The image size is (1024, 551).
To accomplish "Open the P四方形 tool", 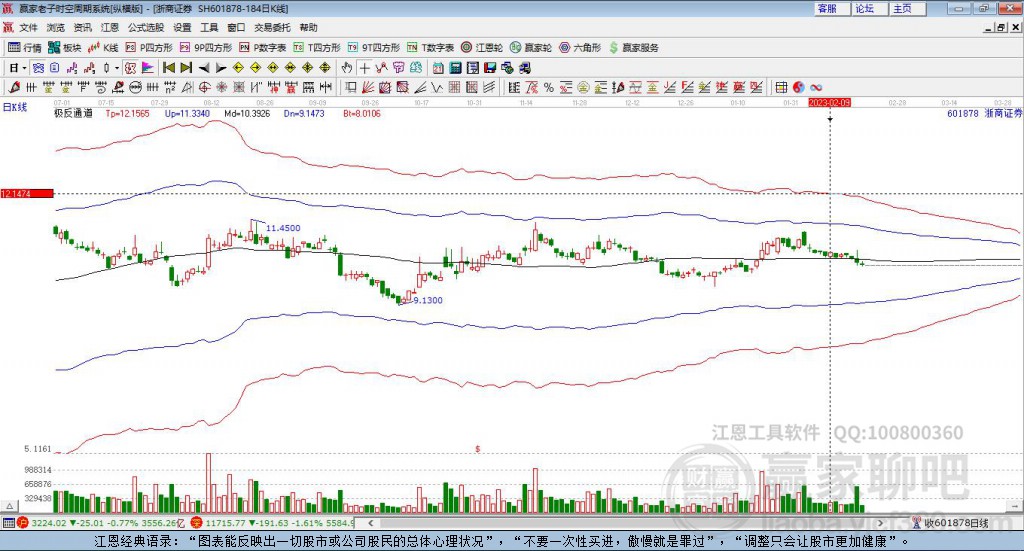I will click(x=148, y=47).
